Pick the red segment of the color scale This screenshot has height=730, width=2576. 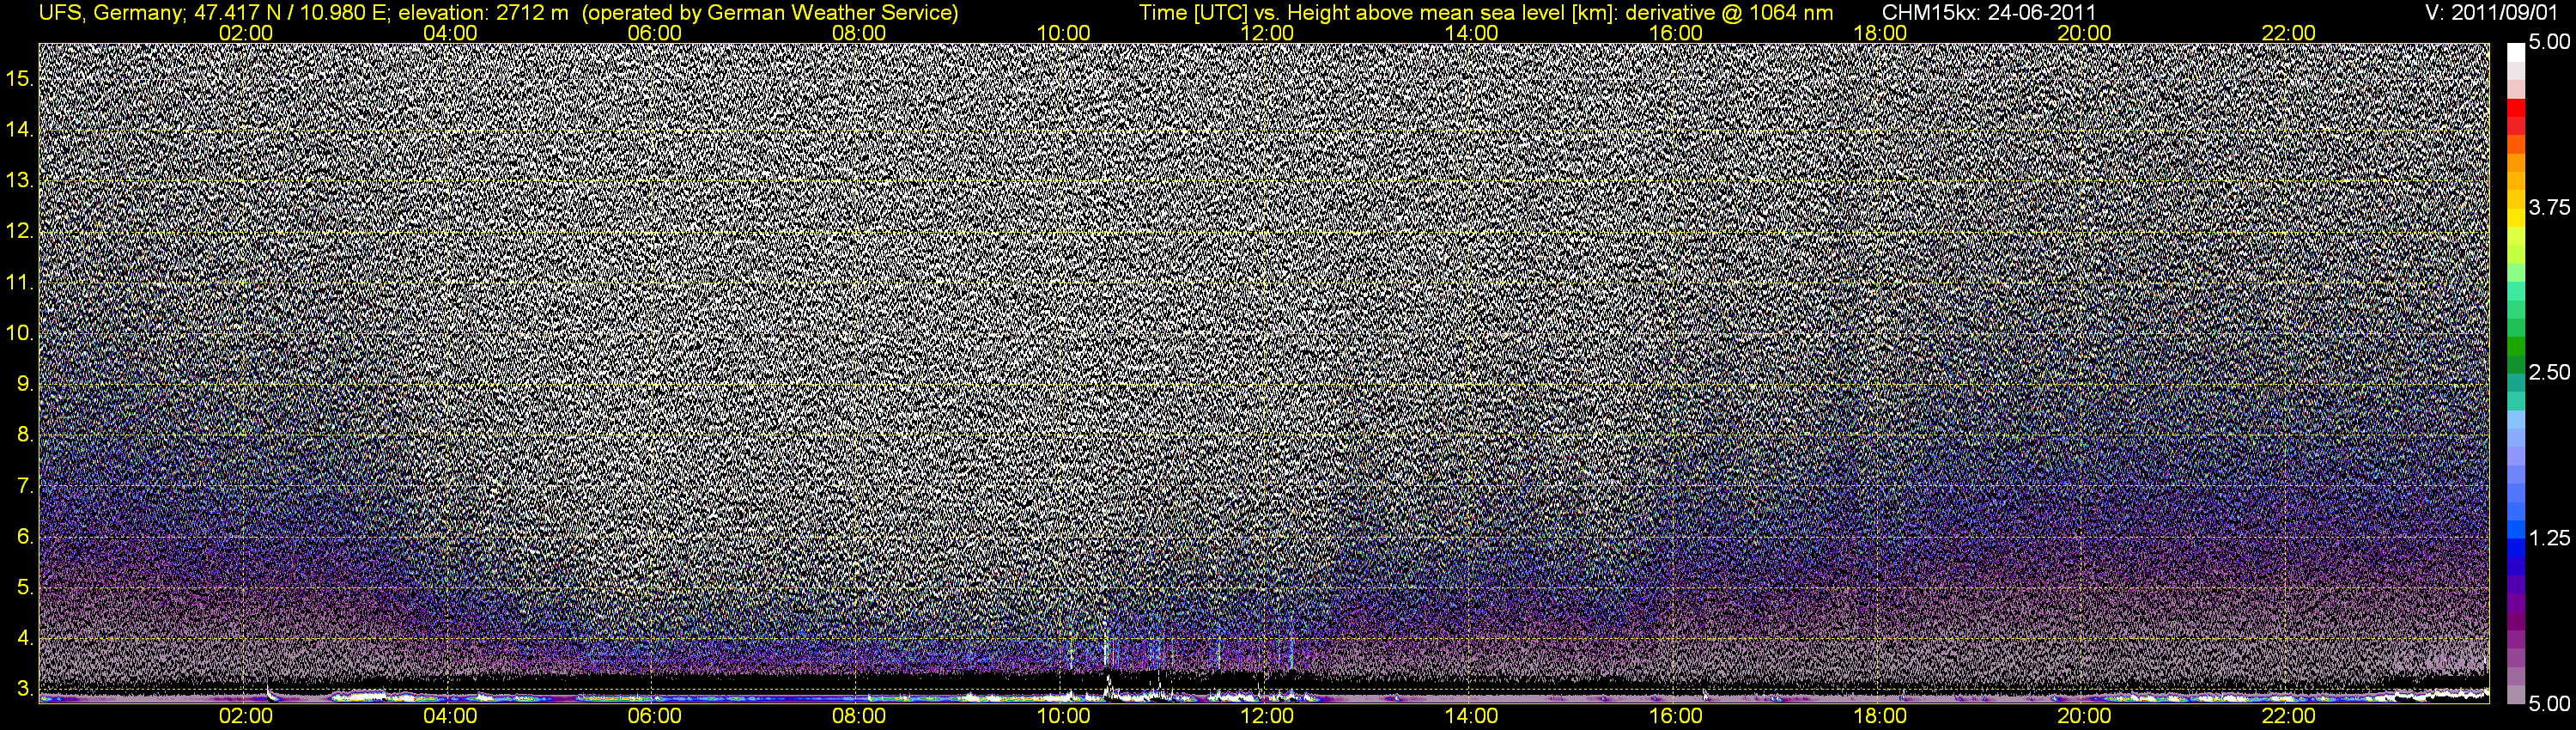(2516, 108)
